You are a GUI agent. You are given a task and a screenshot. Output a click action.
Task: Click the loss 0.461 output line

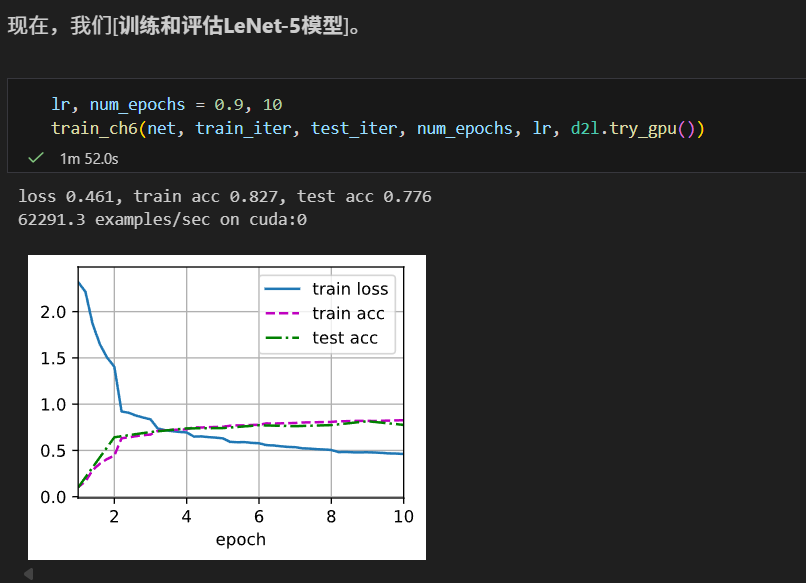pyautogui.click(x=224, y=197)
